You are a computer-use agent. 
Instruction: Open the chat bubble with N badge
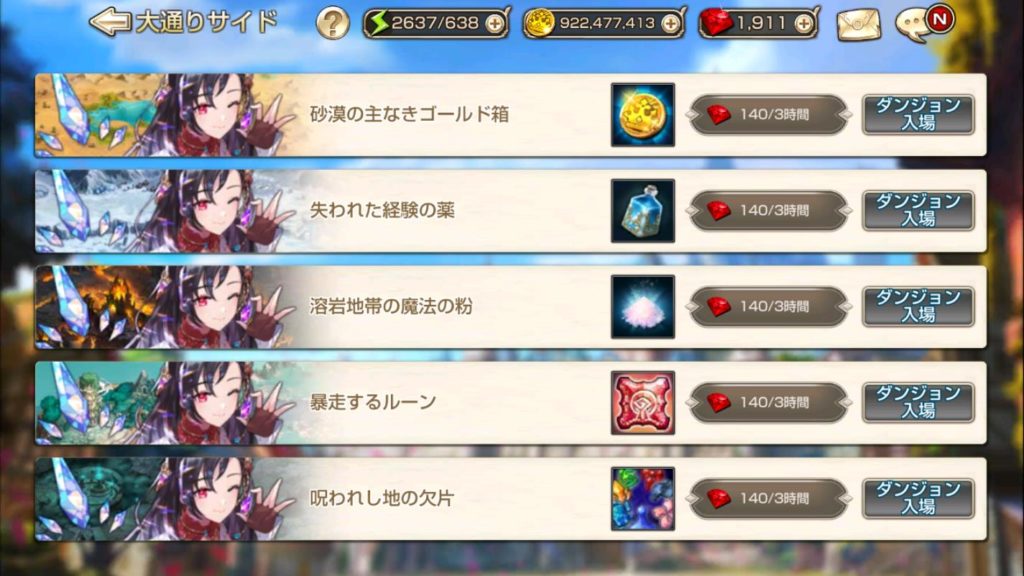point(924,24)
